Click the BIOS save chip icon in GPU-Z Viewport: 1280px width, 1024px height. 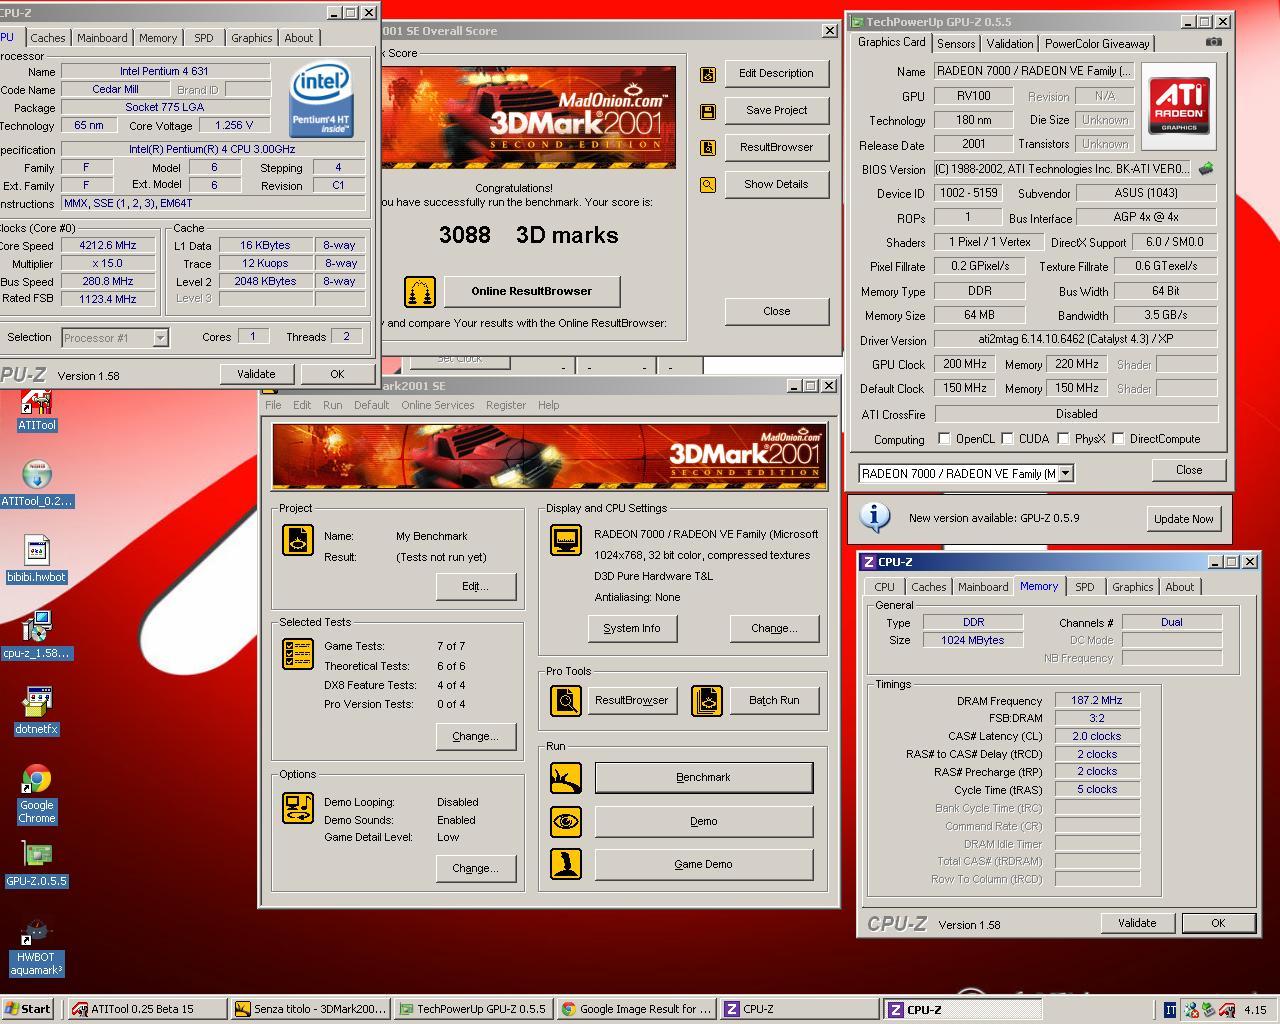point(1206,169)
